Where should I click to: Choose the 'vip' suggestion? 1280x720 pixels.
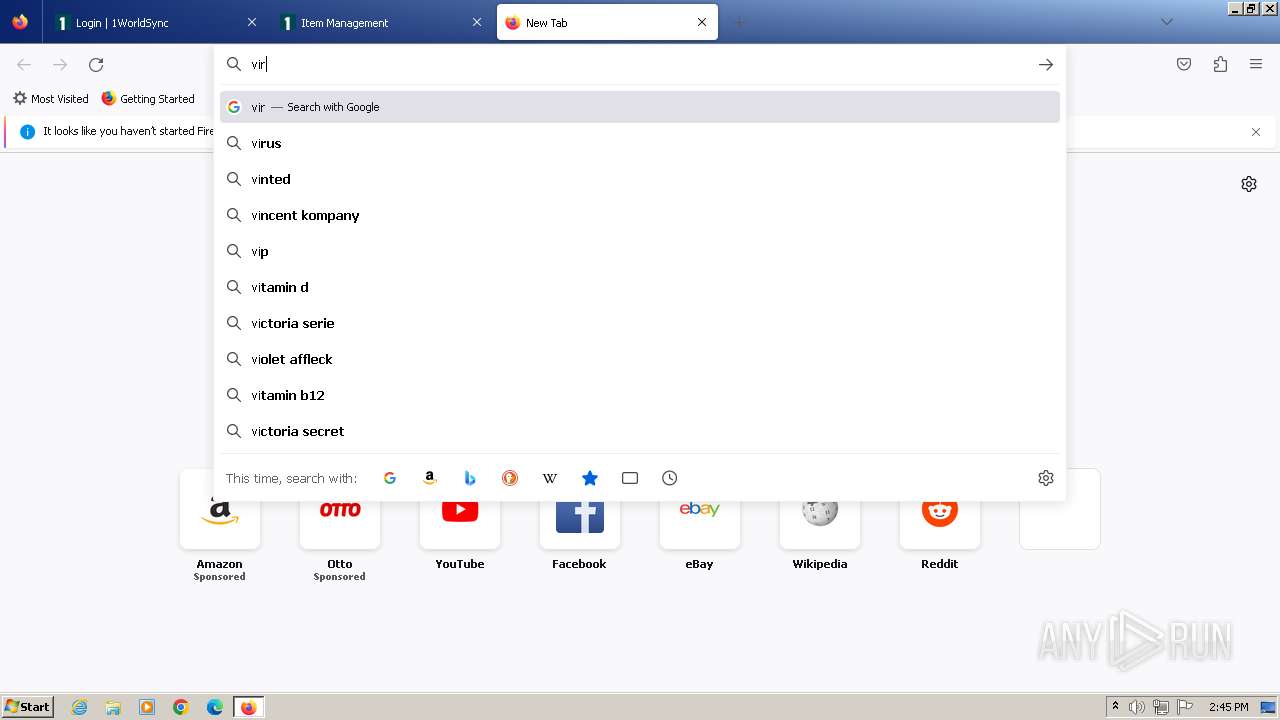[x=640, y=251]
